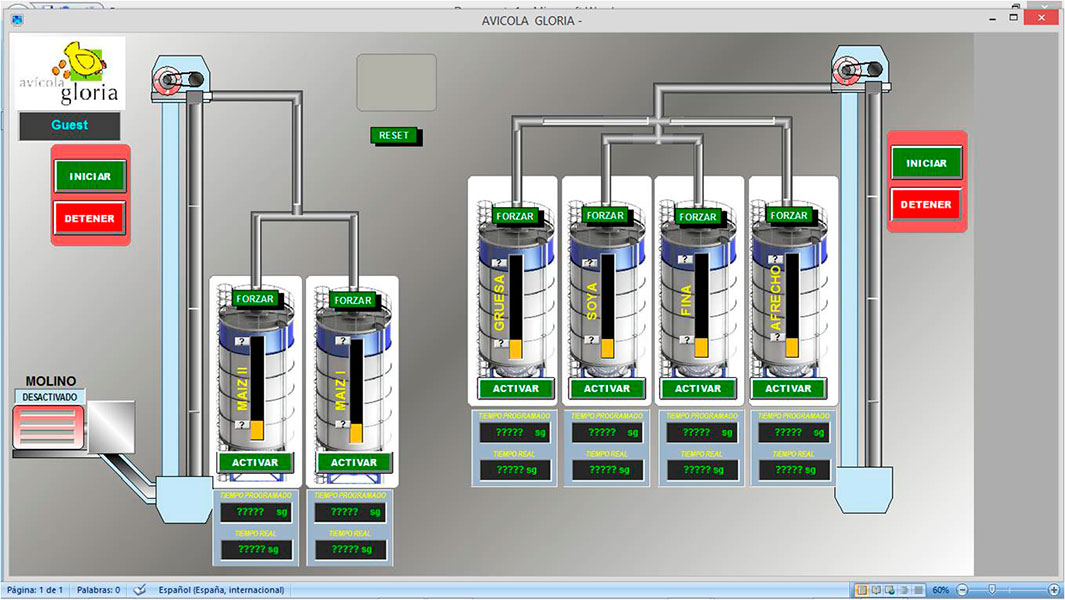Image resolution: width=1065 pixels, height=600 pixels.
Task: Click TIEMPO PROGRAMADO field under FINA silo
Action: [700, 433]
